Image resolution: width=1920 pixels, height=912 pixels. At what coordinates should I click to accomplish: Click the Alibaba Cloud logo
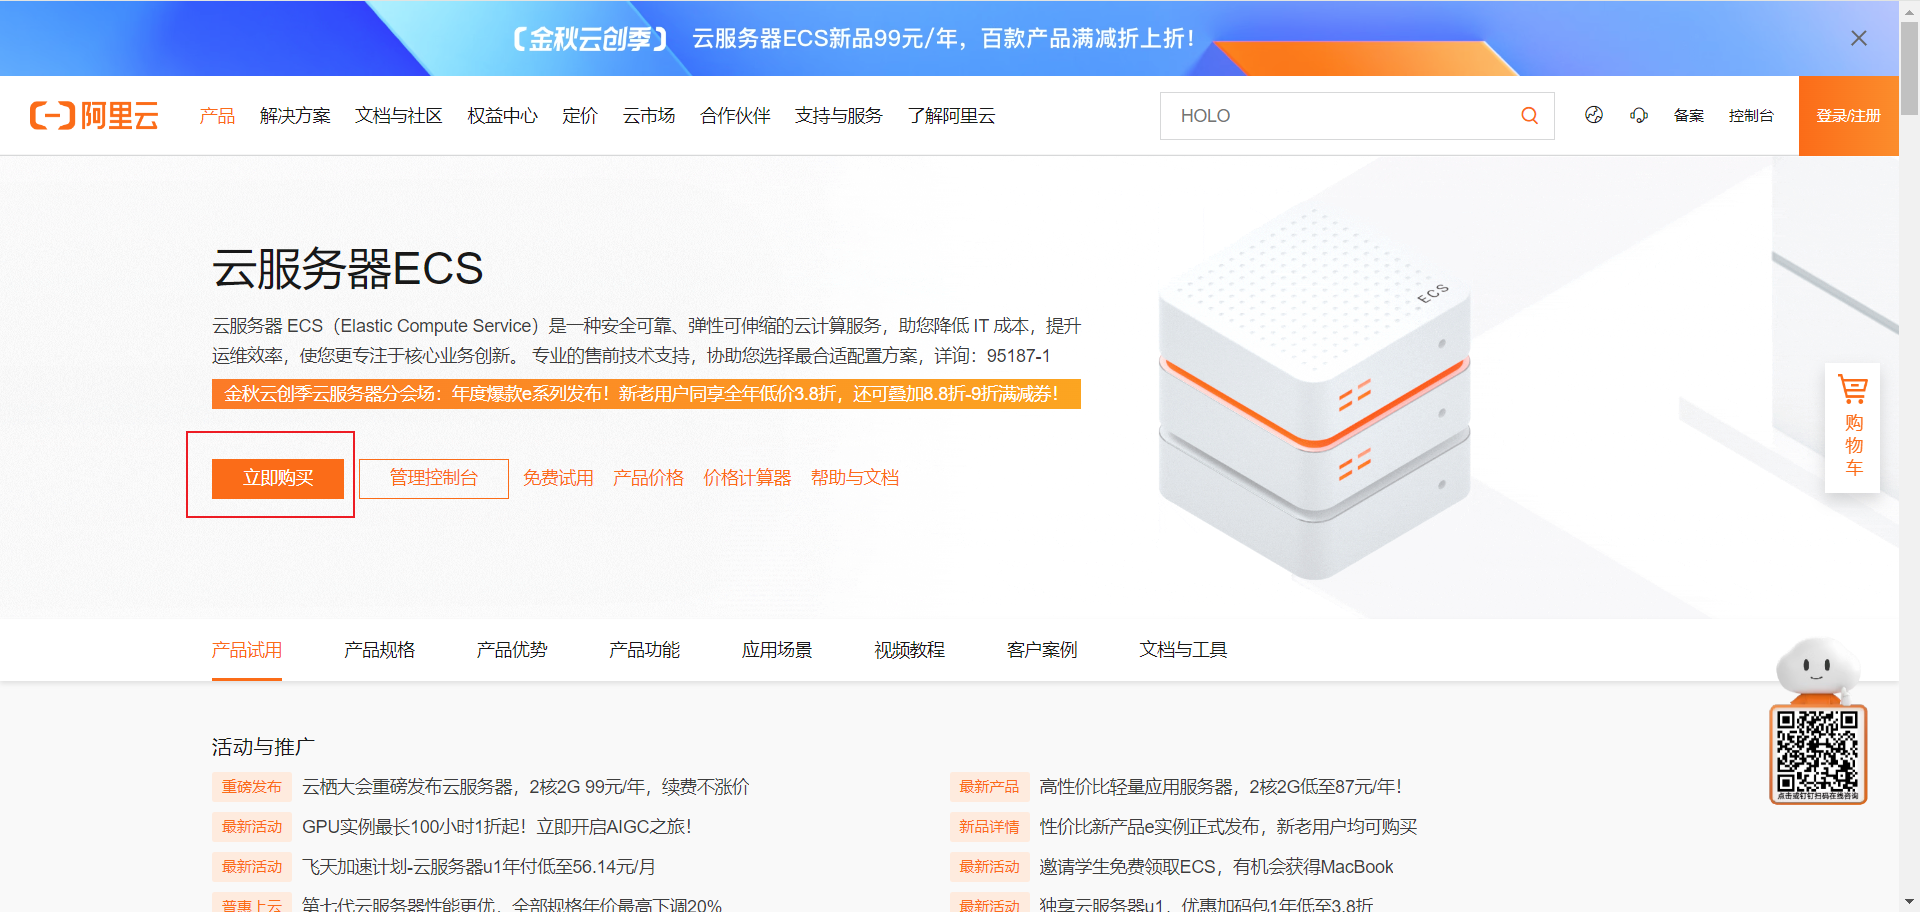click(x=94, y=116)
